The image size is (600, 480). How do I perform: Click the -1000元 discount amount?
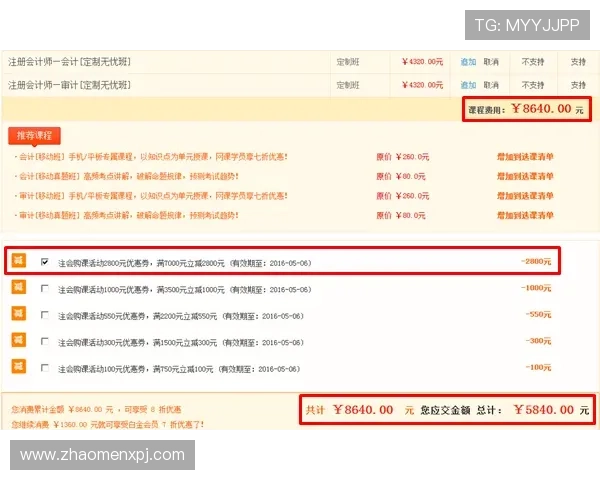point(536,288)
